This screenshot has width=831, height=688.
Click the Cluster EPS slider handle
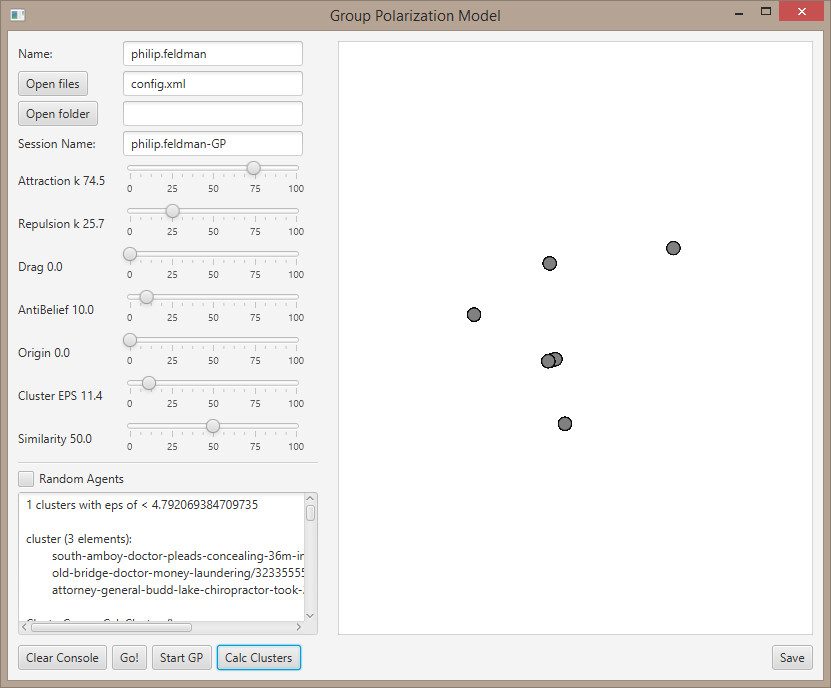pyautogui.click(x=149, y=382)
